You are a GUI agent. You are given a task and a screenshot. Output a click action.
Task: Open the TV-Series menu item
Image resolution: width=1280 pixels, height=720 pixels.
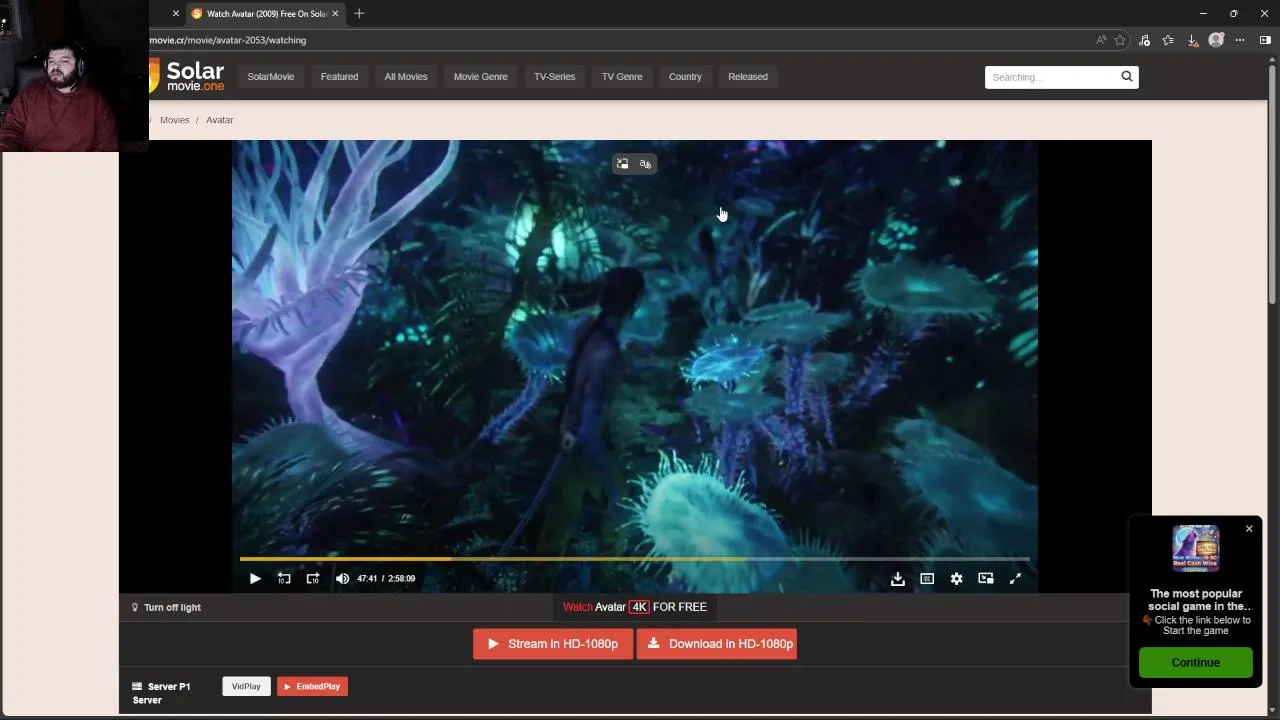click(x=554, y=77)
